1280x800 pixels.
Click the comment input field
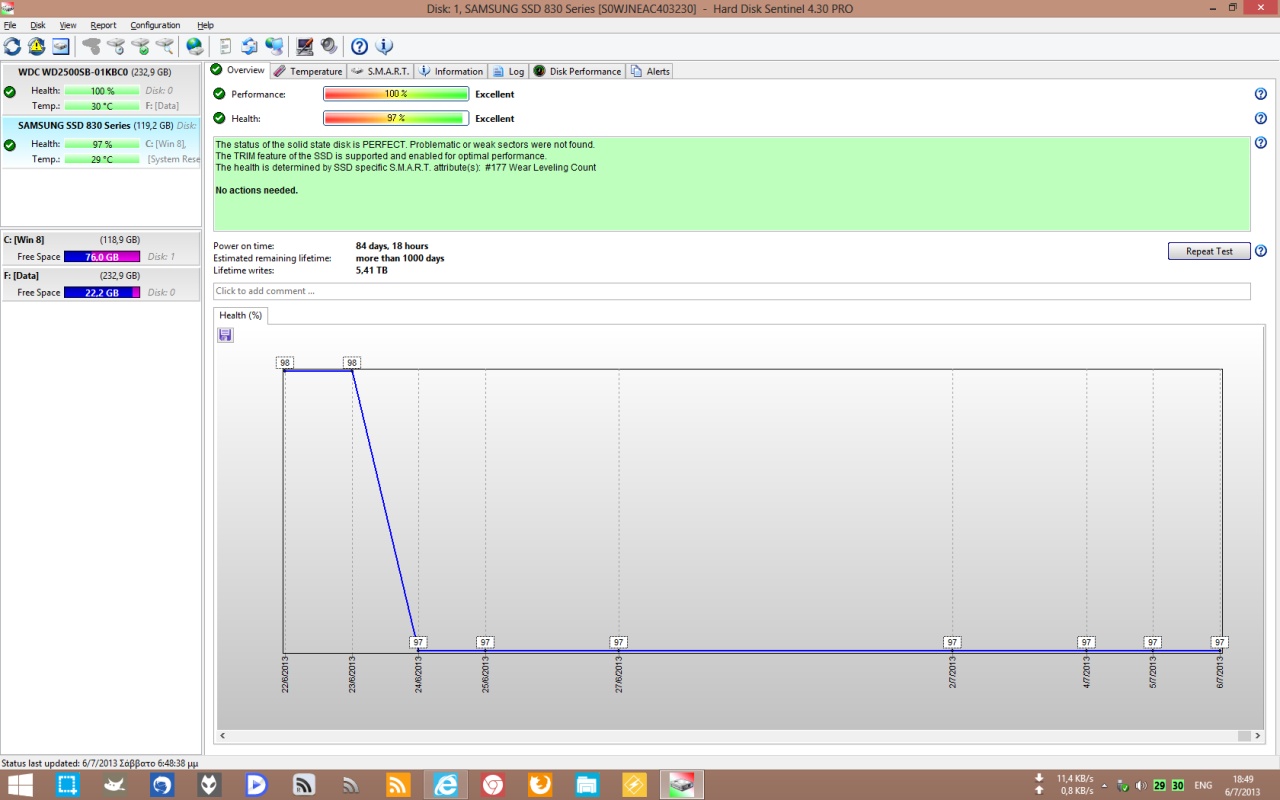tap(731, 291)
